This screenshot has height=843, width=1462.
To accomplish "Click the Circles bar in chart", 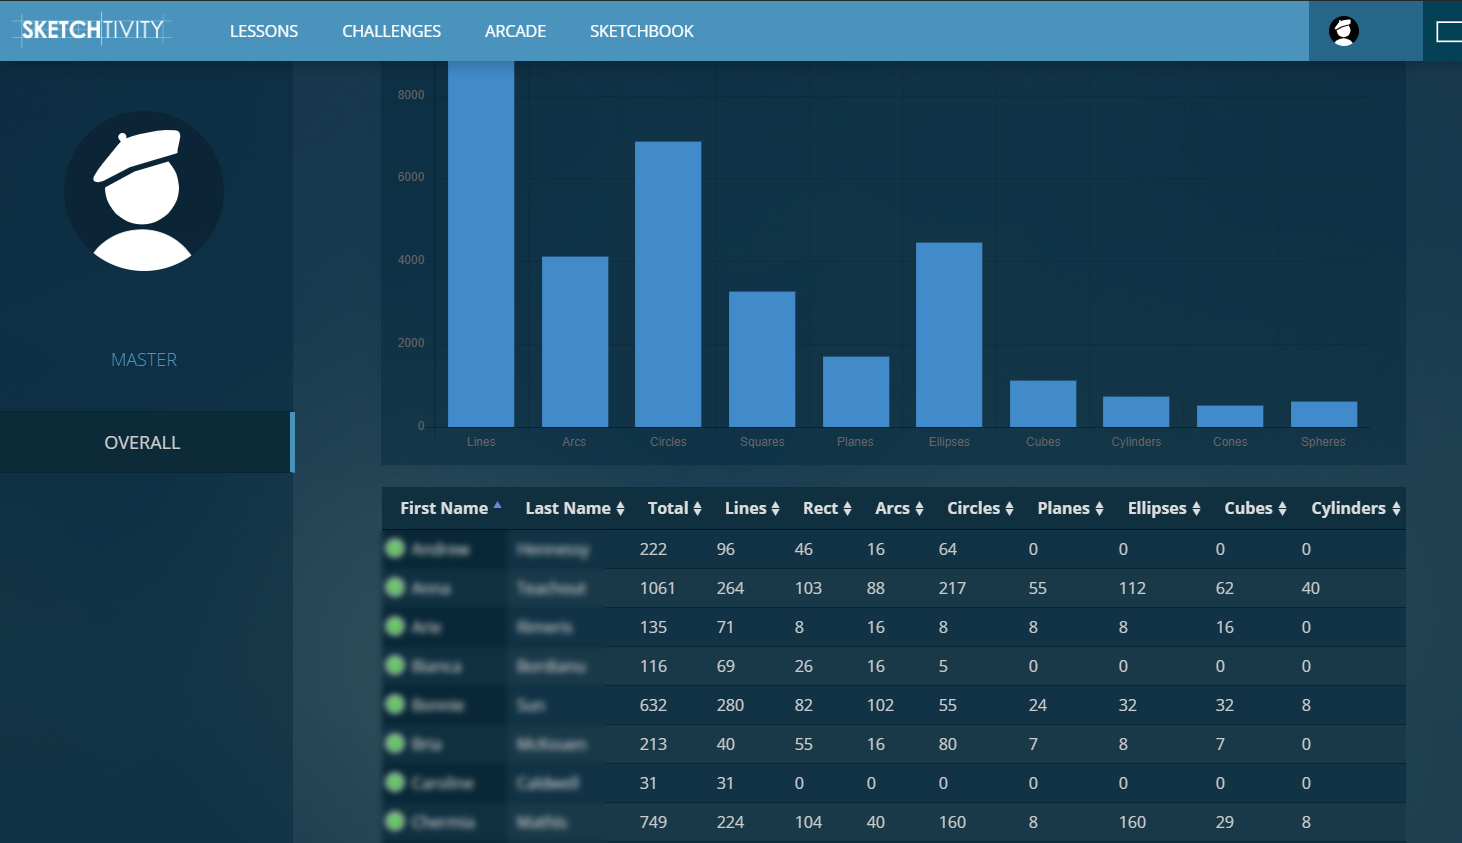I will pos(668,284).
